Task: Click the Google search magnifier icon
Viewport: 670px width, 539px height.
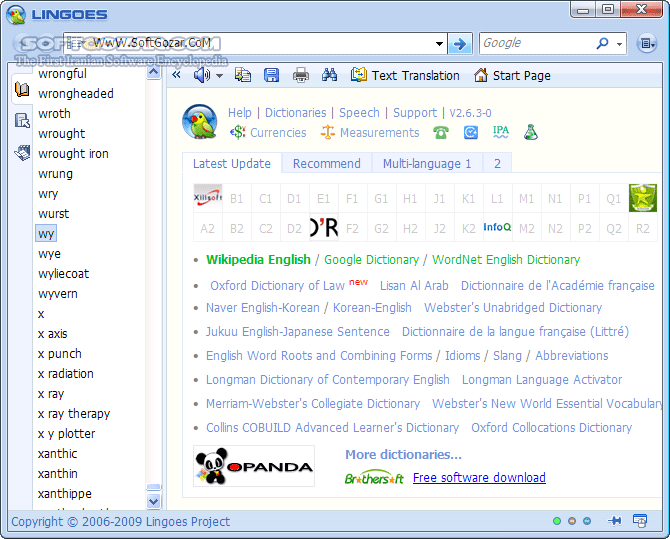Action: coord(602,43)
